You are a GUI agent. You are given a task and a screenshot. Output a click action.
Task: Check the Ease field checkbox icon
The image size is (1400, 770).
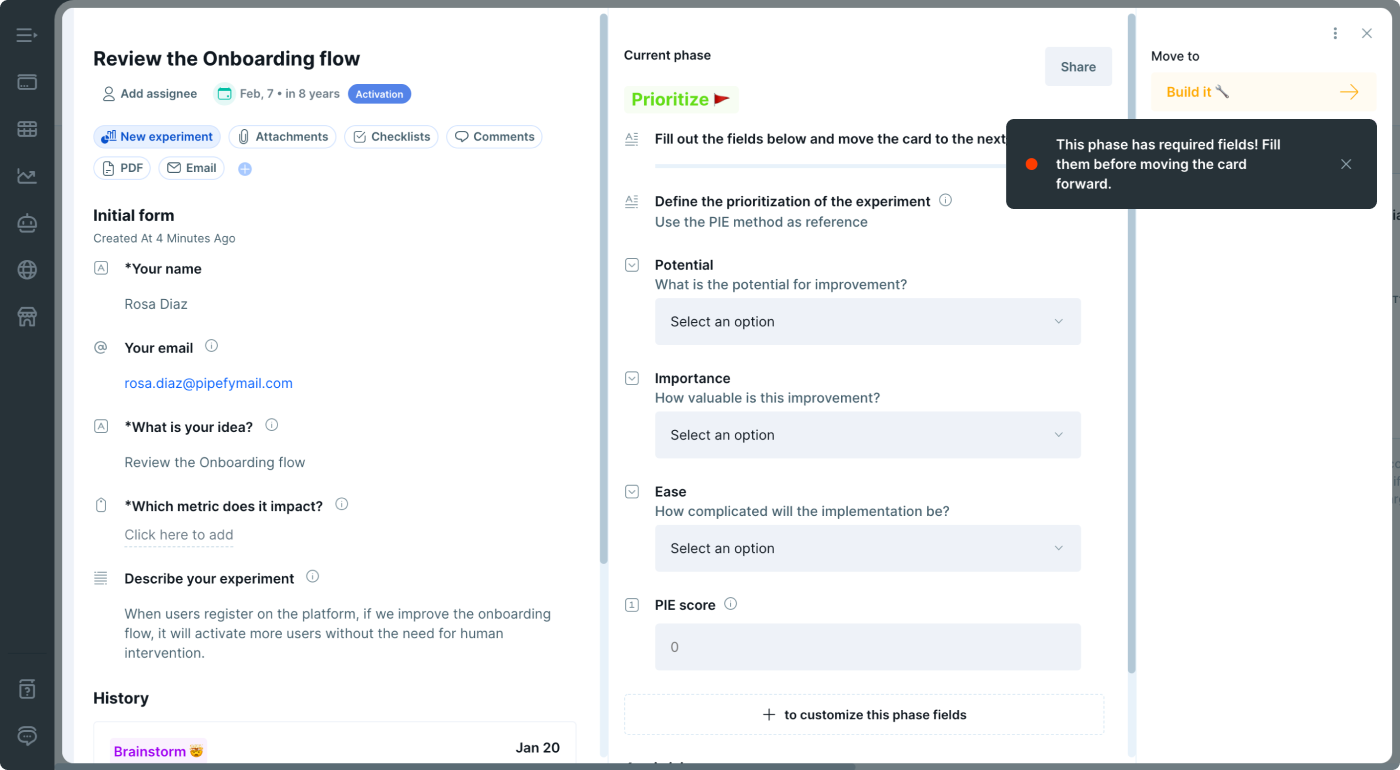coord(631,491)
